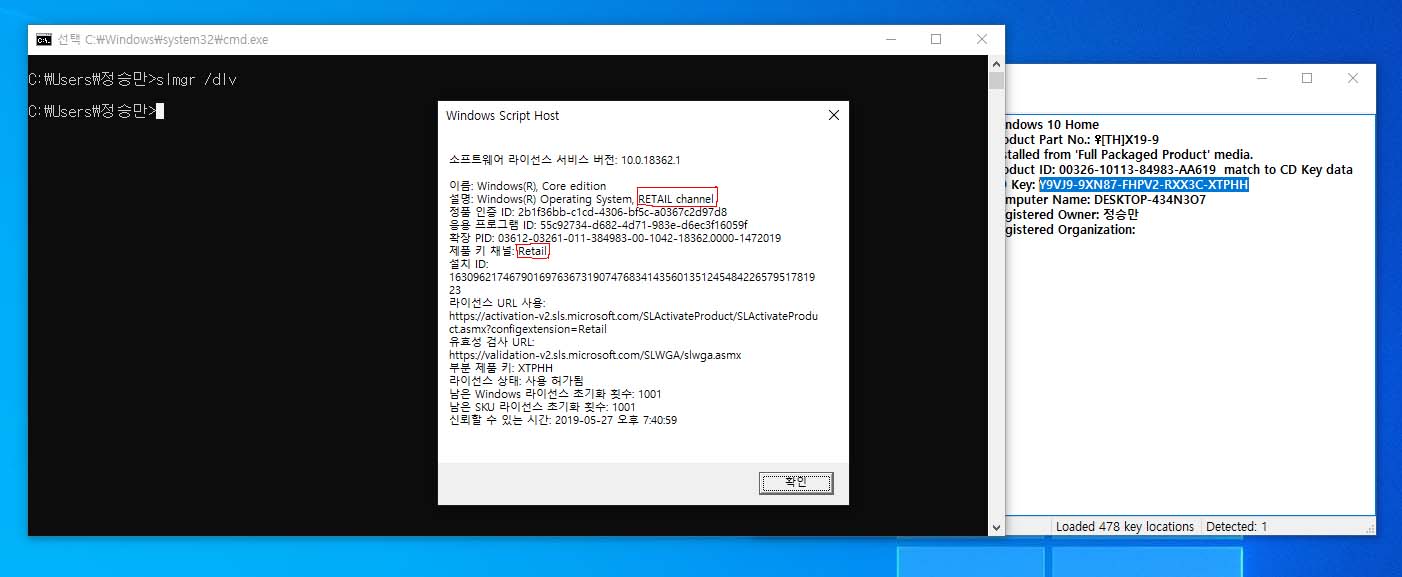1402x577 pixels.
Task: Click the Registered Organization line
Action: 1071,230
